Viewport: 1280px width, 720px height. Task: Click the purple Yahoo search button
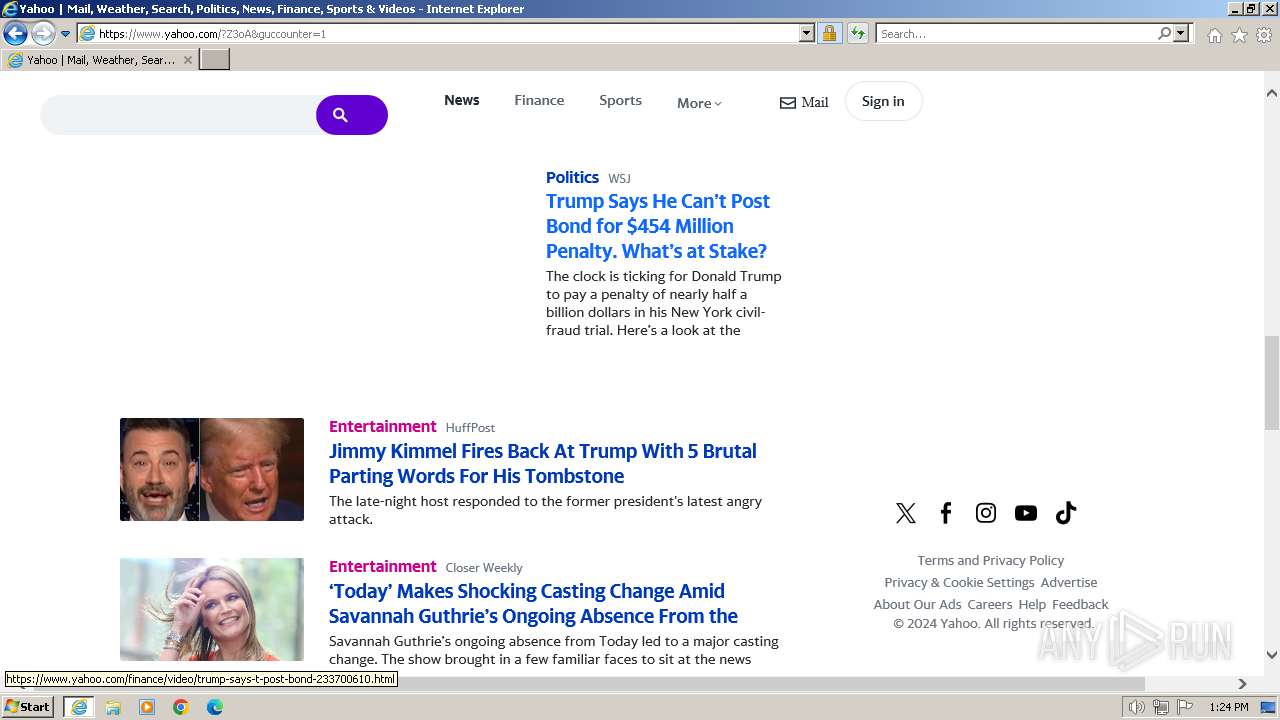pos(352,115)
